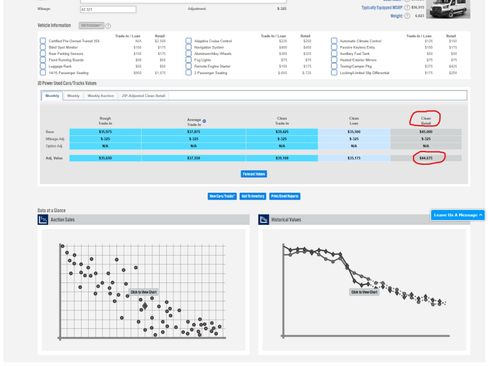
Task: Select the Adaptive Cruise Control checkbox
Action: coord(189,41)
